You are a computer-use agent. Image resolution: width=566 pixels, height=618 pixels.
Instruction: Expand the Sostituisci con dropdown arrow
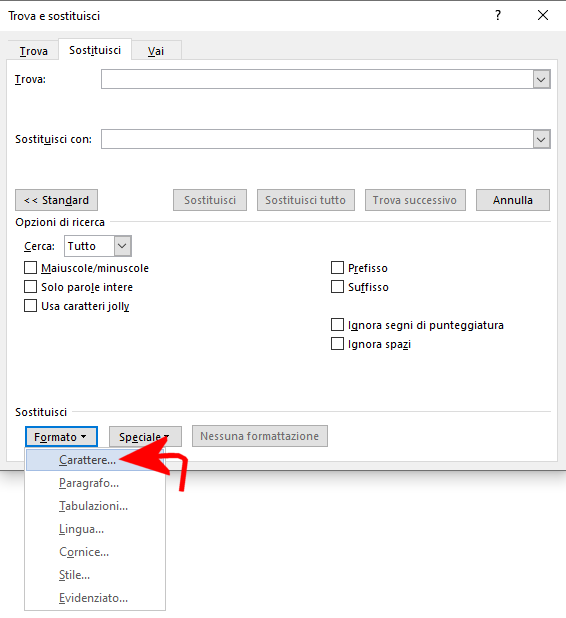(x=542, y=139)
